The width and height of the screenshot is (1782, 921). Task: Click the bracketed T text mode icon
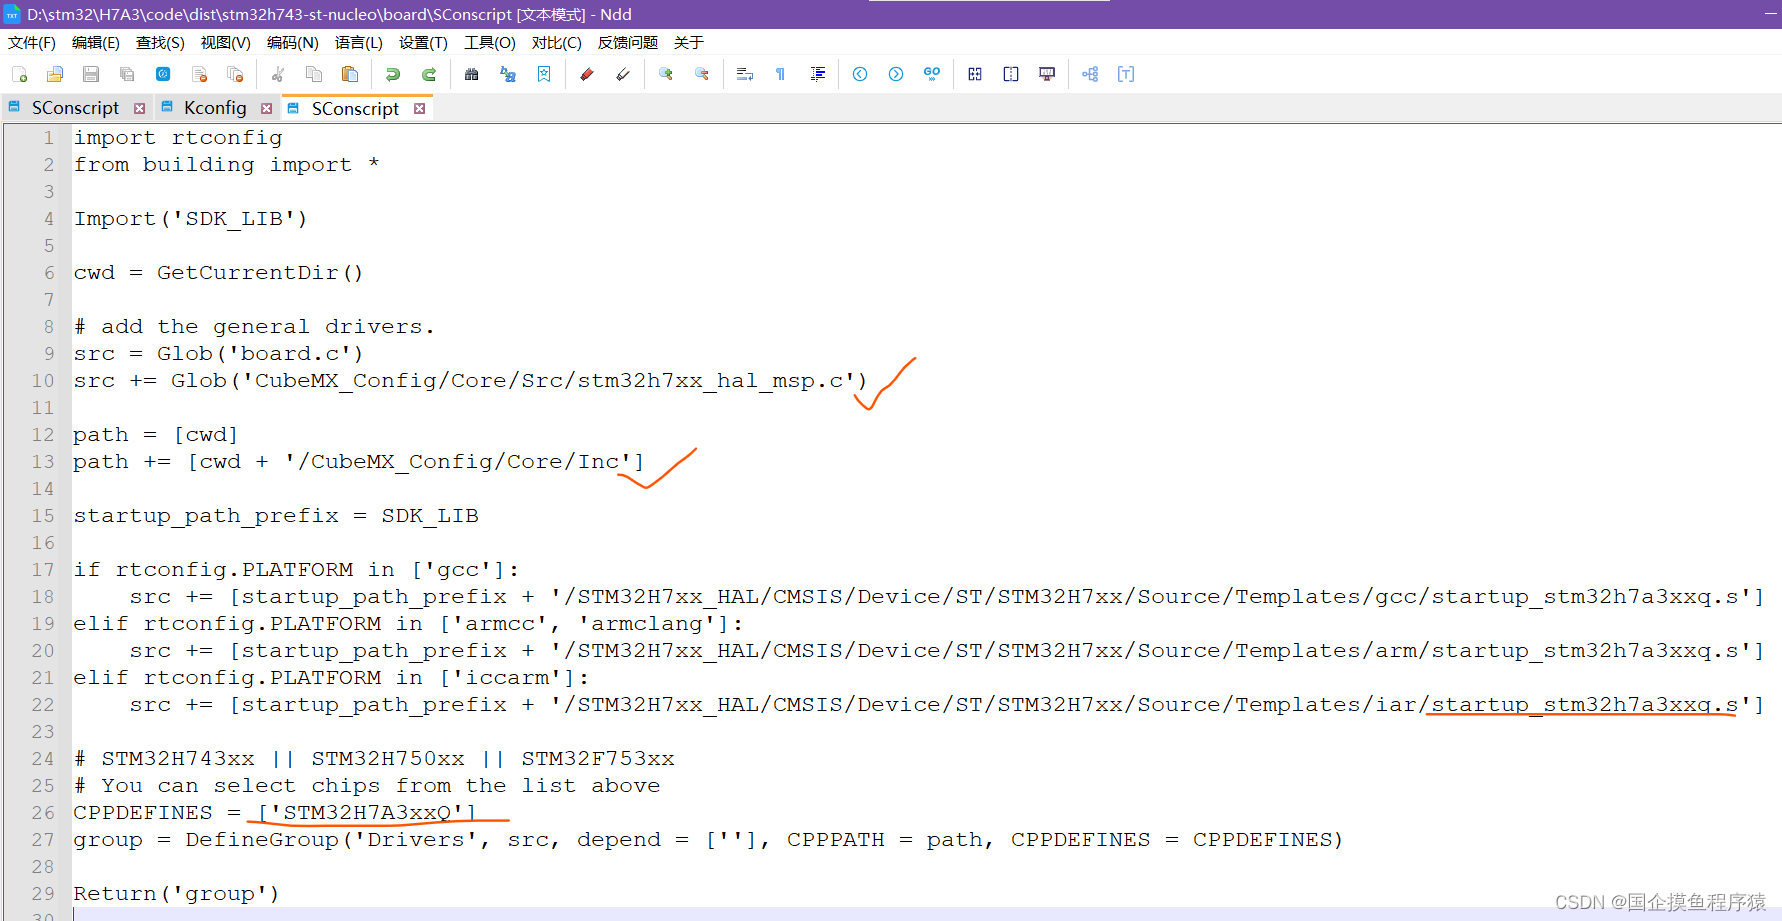coord(1126,74)
